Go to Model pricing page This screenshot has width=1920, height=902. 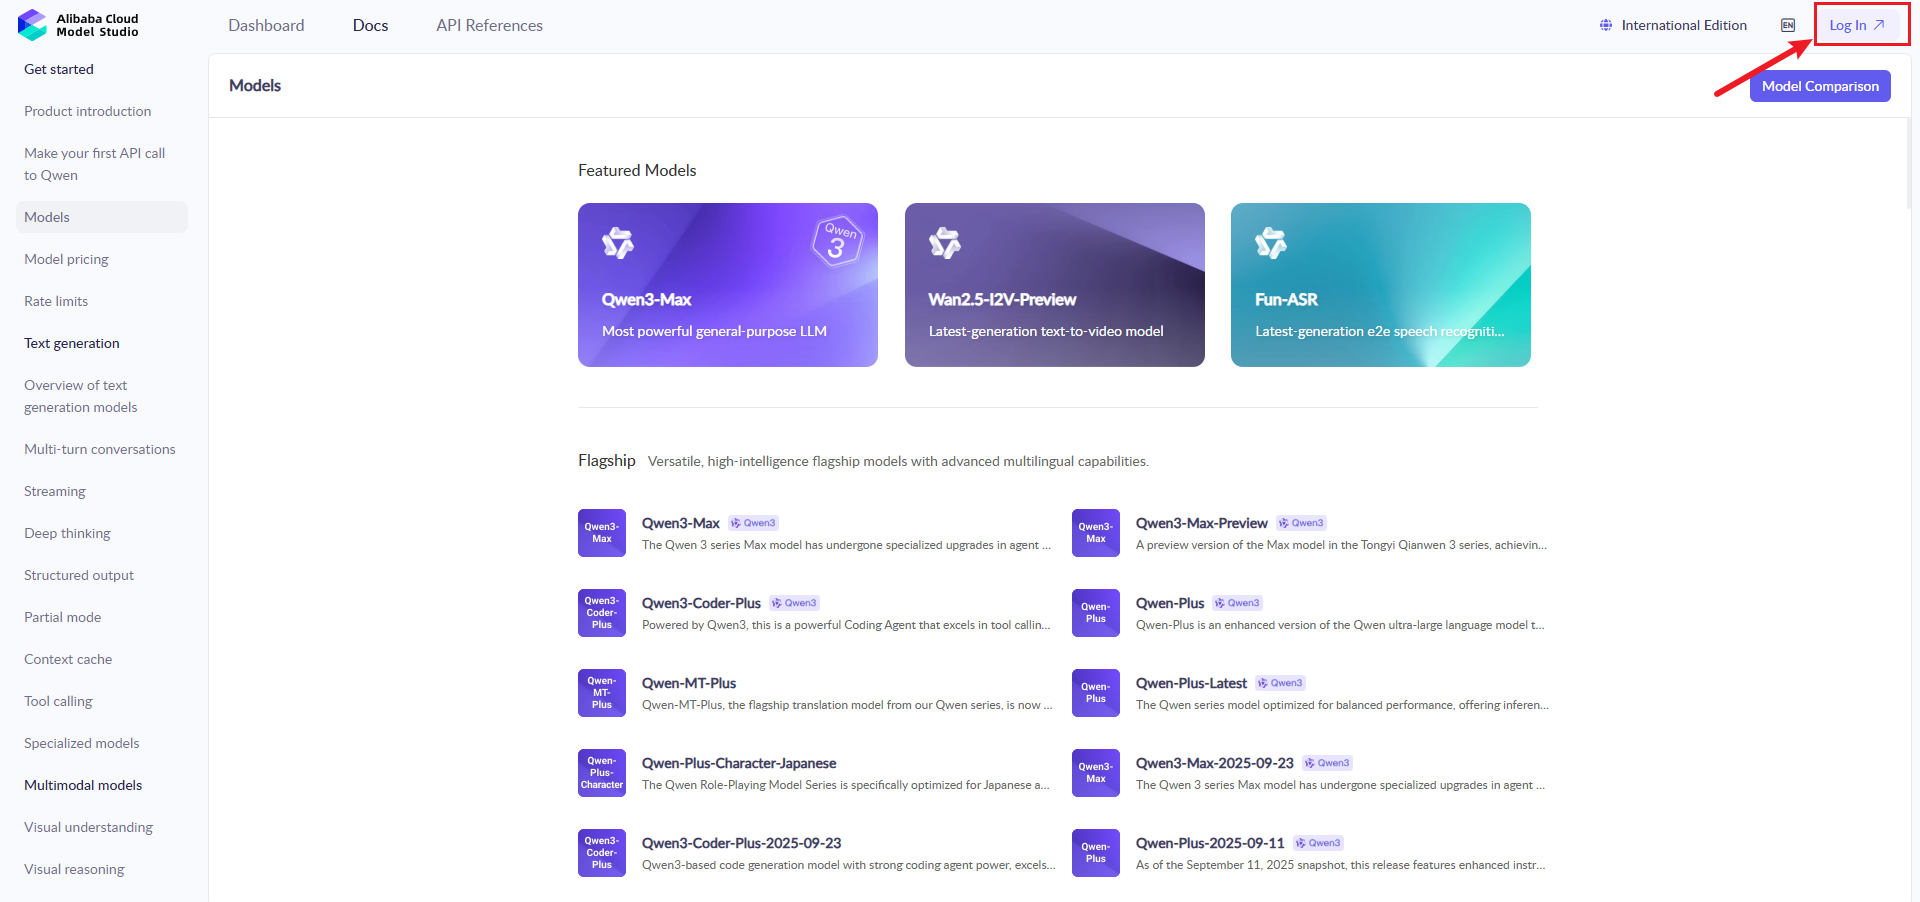(x=66, y=259)
